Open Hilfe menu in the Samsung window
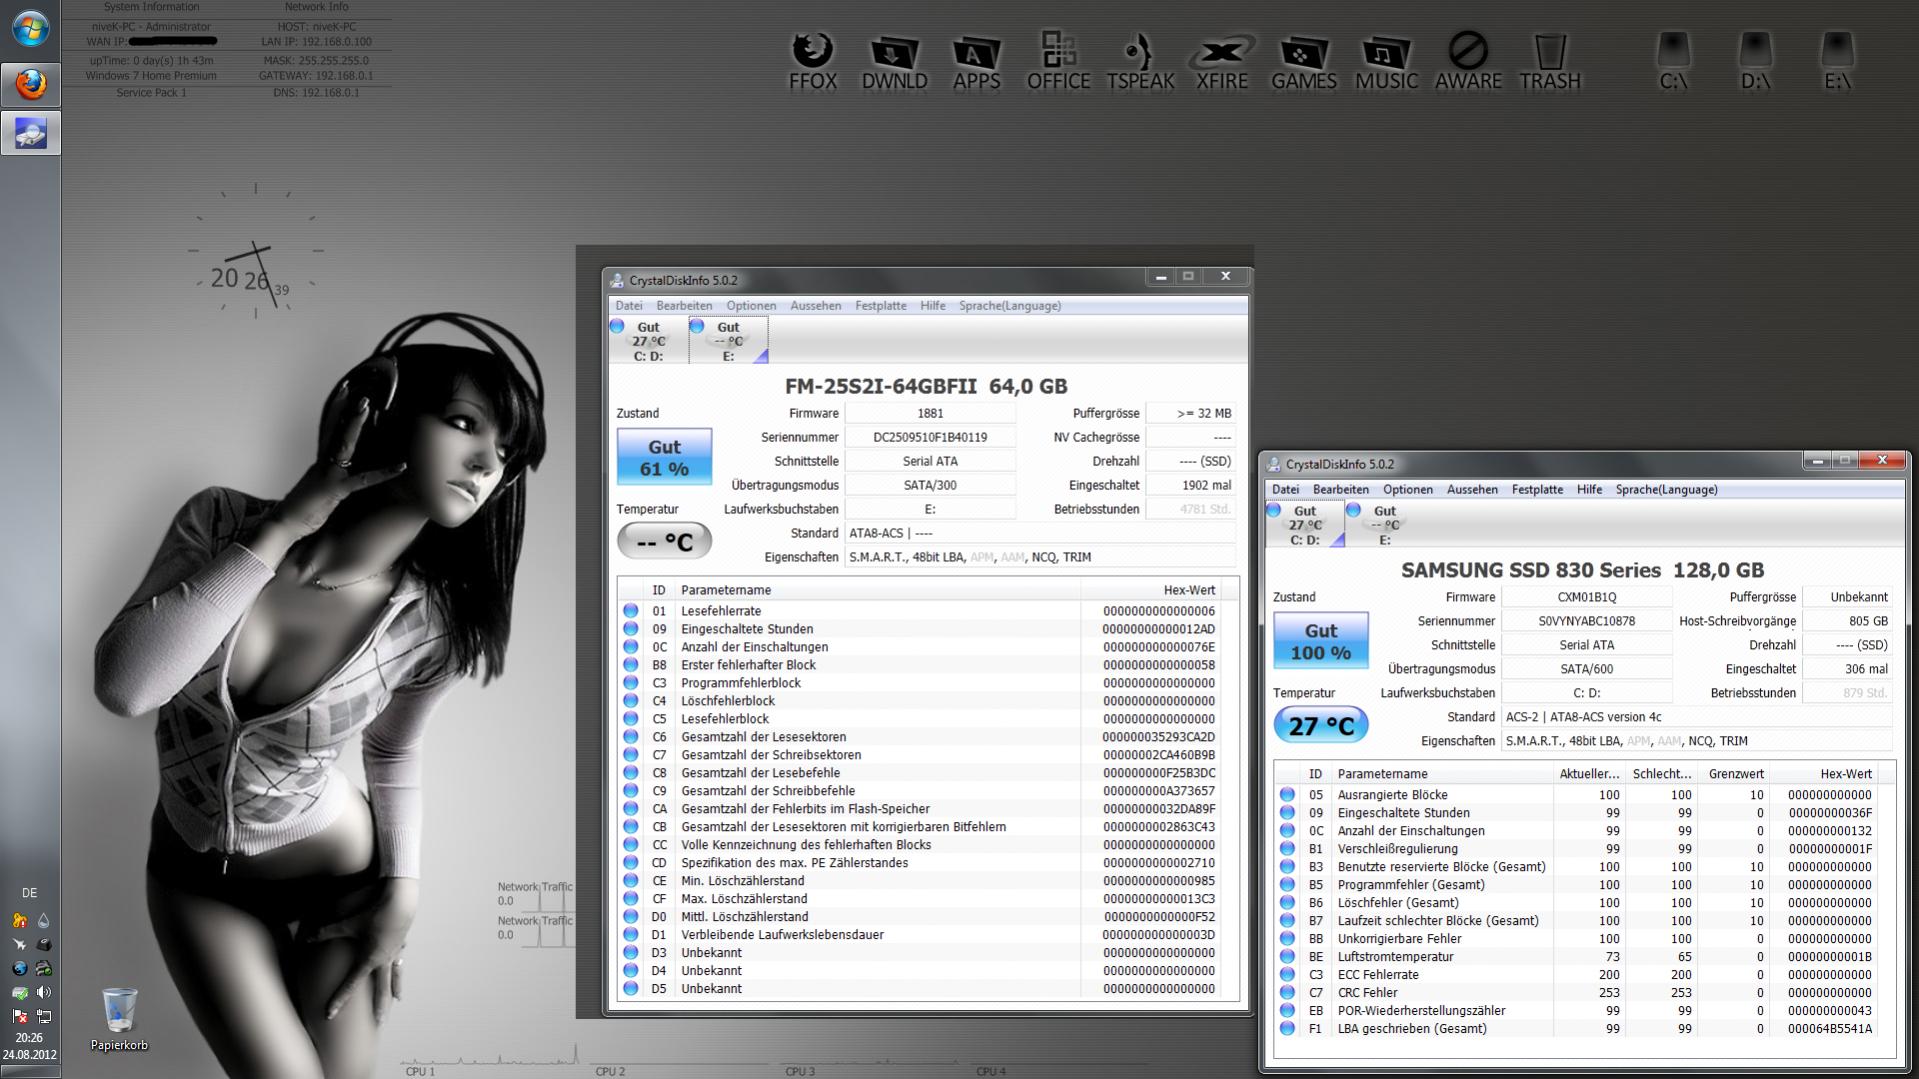Image resolution: width=1919 pixels, height=1079 pixels. pyautogui.click(x=1589, y=490)
